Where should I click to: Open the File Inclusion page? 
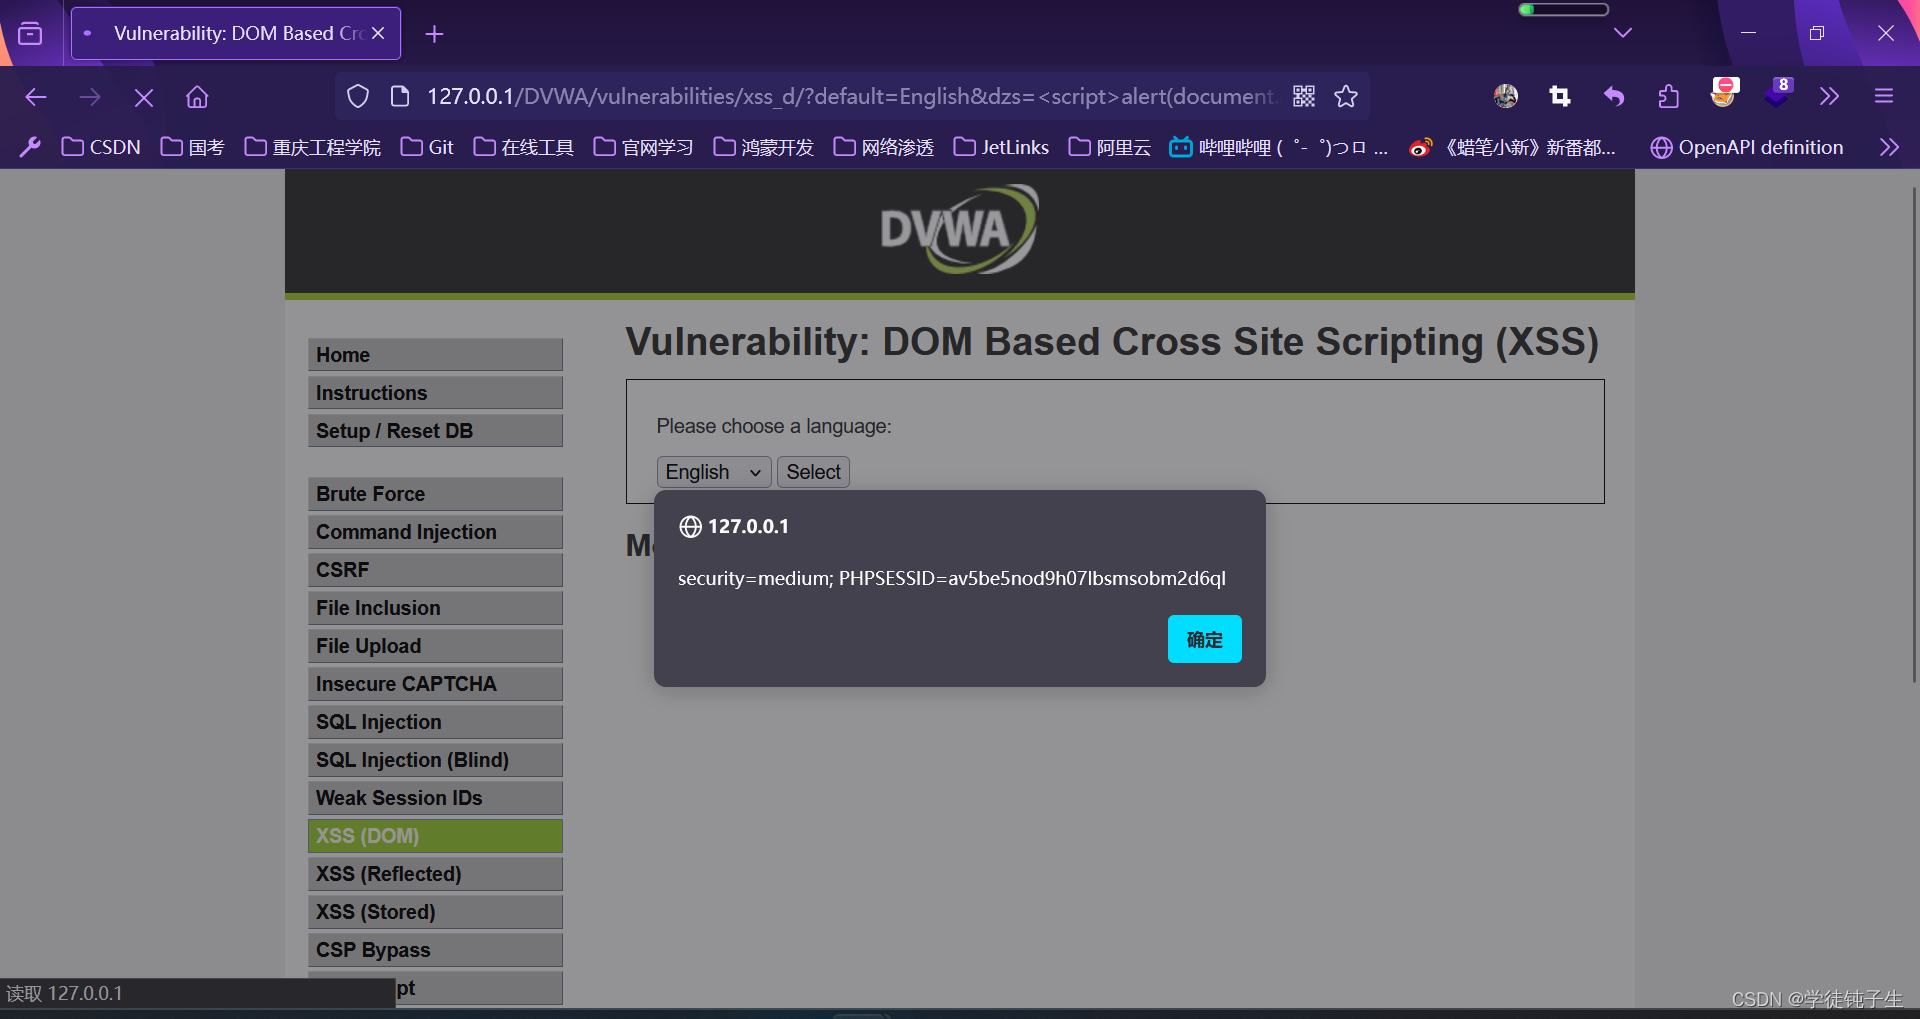[x=435, y=608]
